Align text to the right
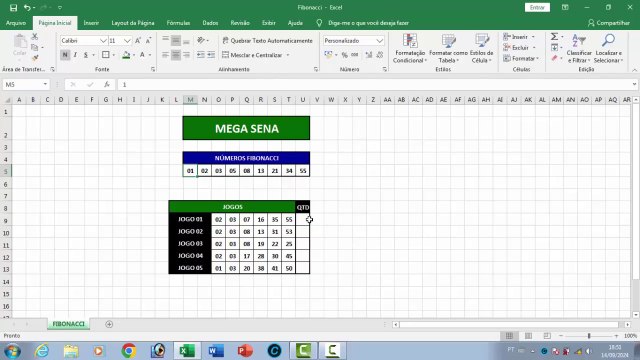This screenshot has width=640, height=360. (x=186, y=55)
